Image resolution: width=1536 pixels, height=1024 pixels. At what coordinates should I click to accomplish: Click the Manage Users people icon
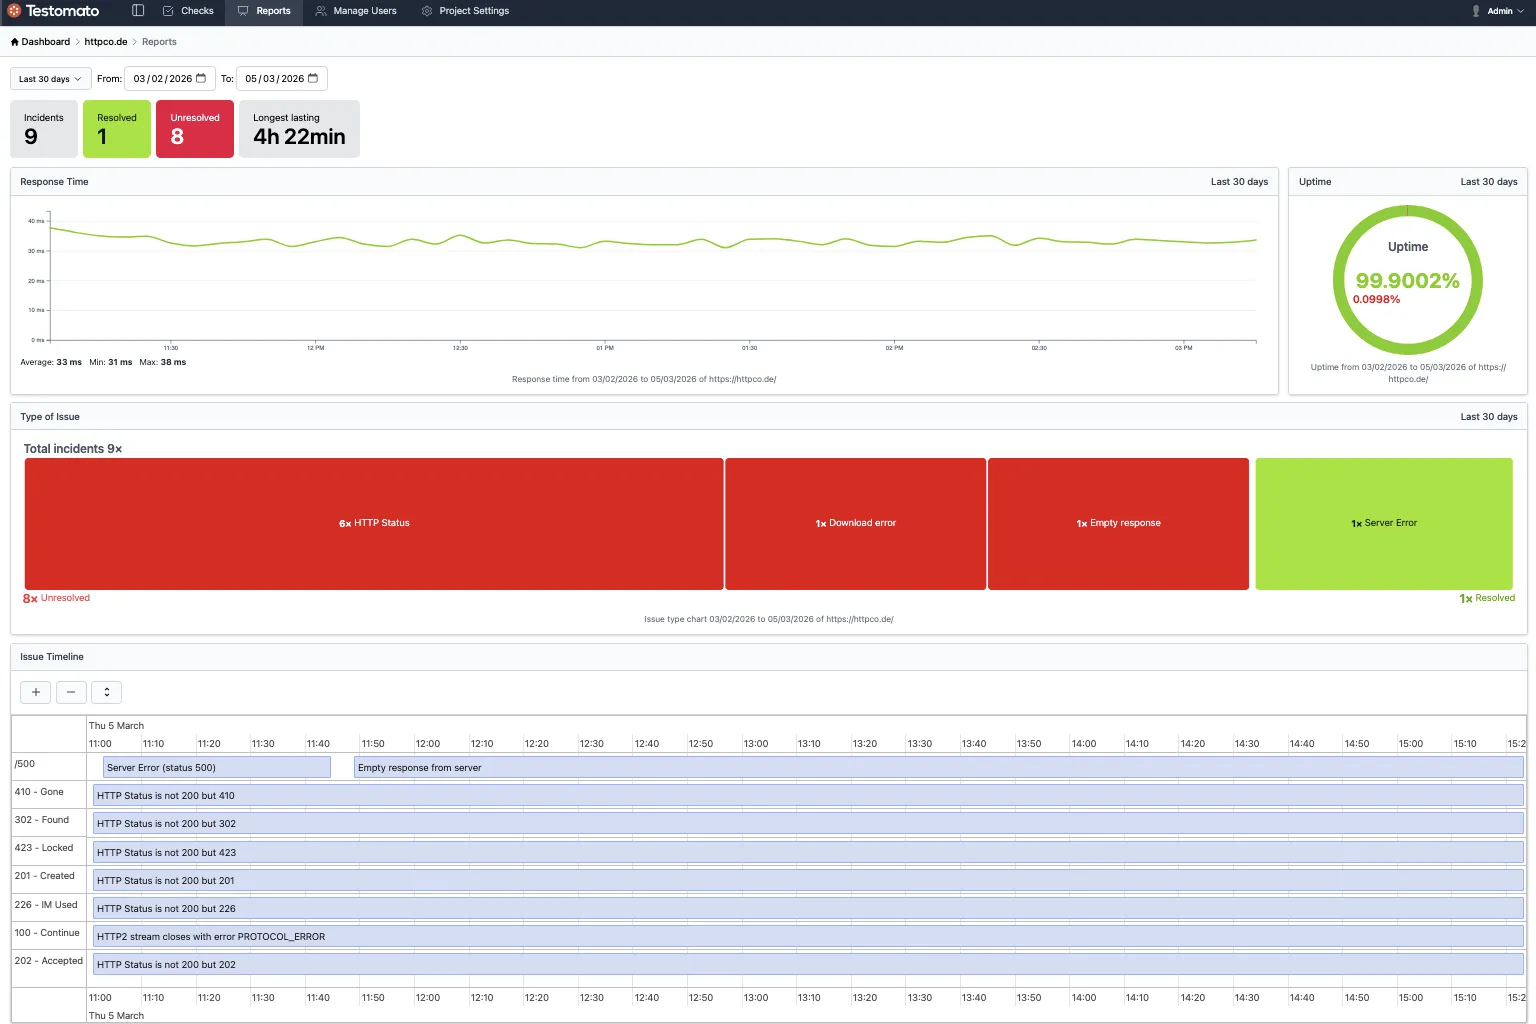(x=320, y=11)
